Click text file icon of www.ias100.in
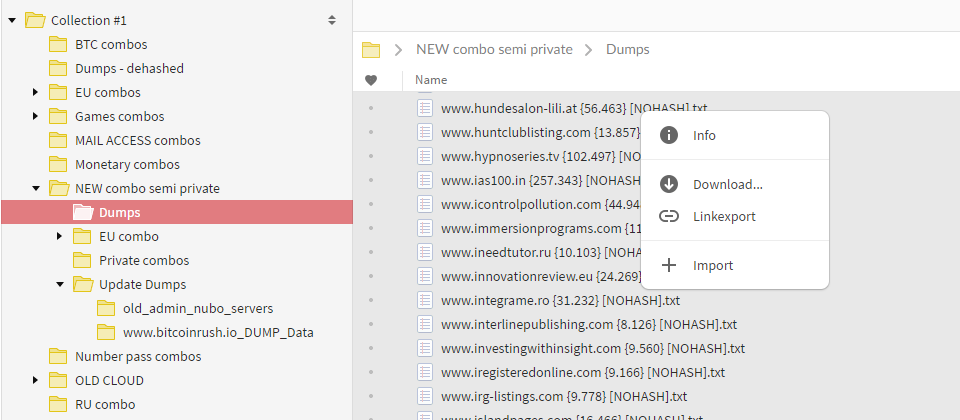Viewport: 960px width, 420px height. pos(425,180)
